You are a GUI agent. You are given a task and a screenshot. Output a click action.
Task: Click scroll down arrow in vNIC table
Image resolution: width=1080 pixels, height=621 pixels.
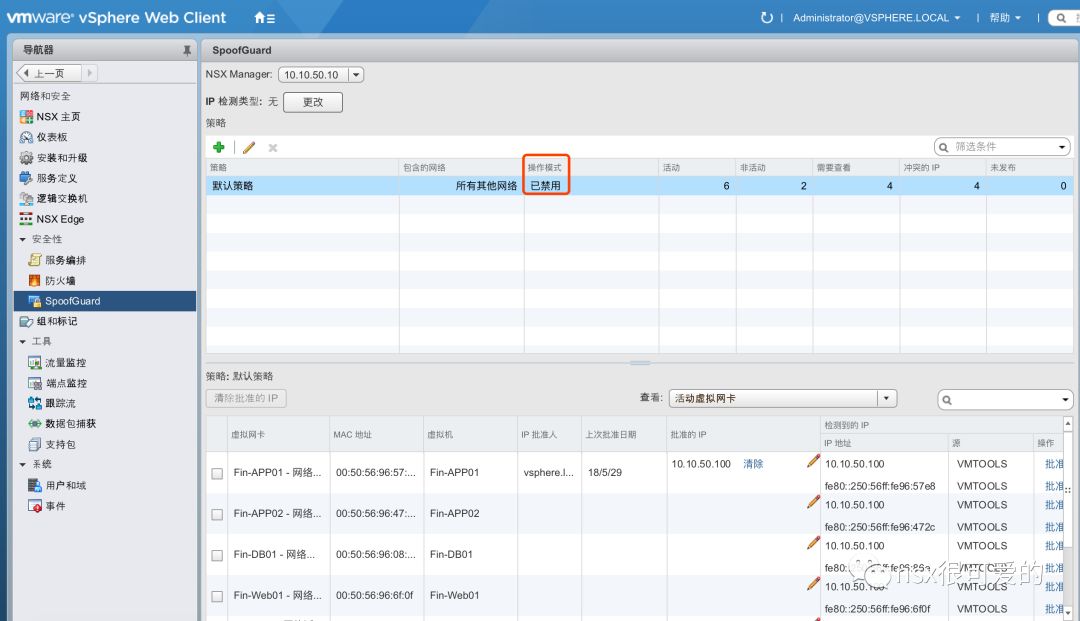point(1068,612)
